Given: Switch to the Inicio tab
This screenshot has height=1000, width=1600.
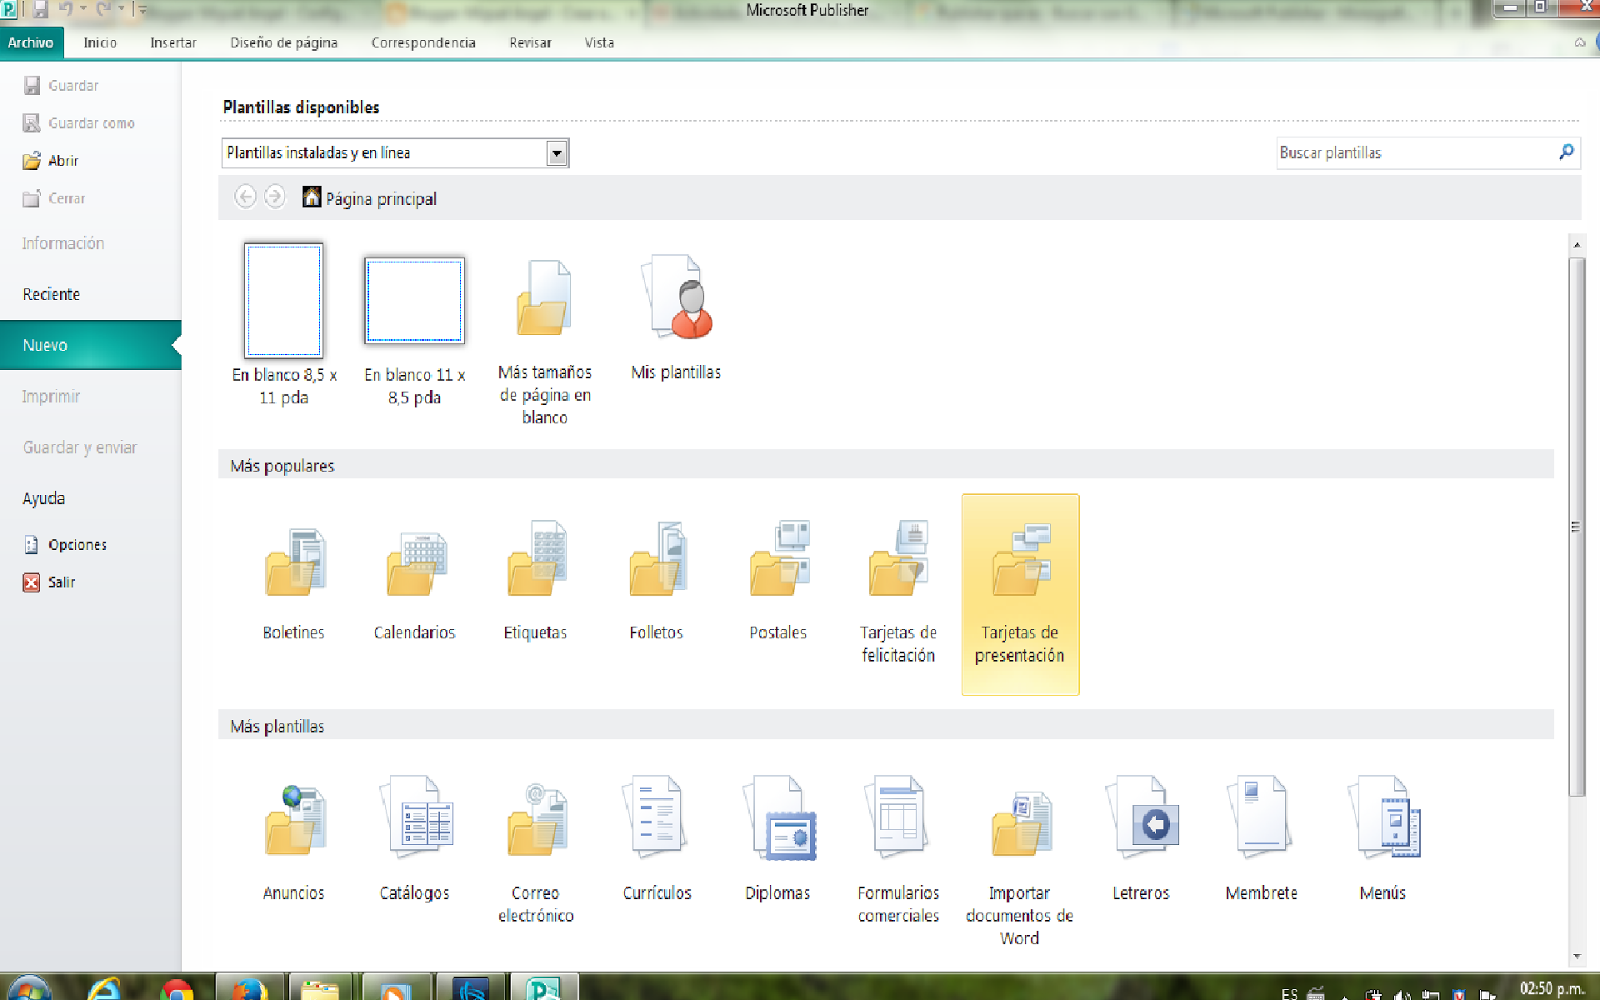Looking at the screenshot, I should [100, 43].
